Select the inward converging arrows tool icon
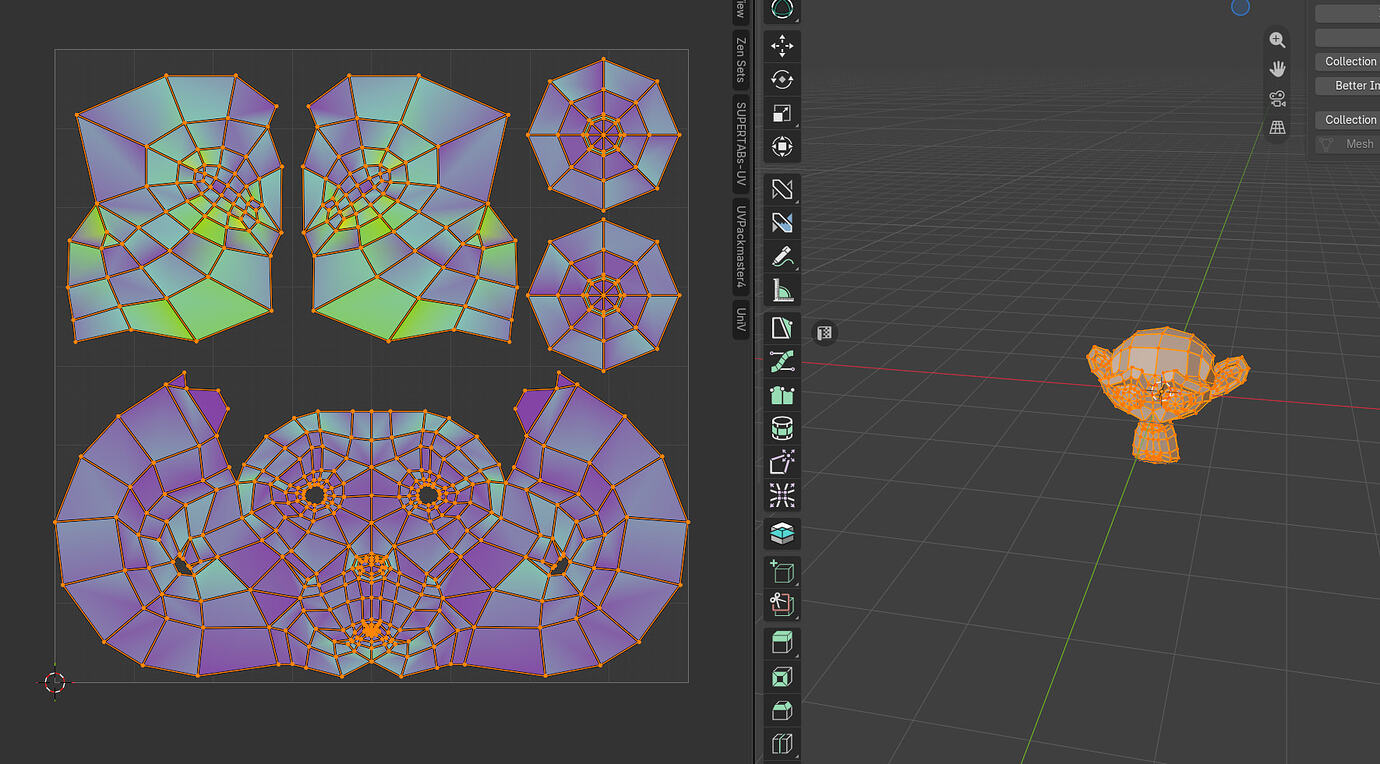Screen dimensions: 1380x764 coord(782,495)
